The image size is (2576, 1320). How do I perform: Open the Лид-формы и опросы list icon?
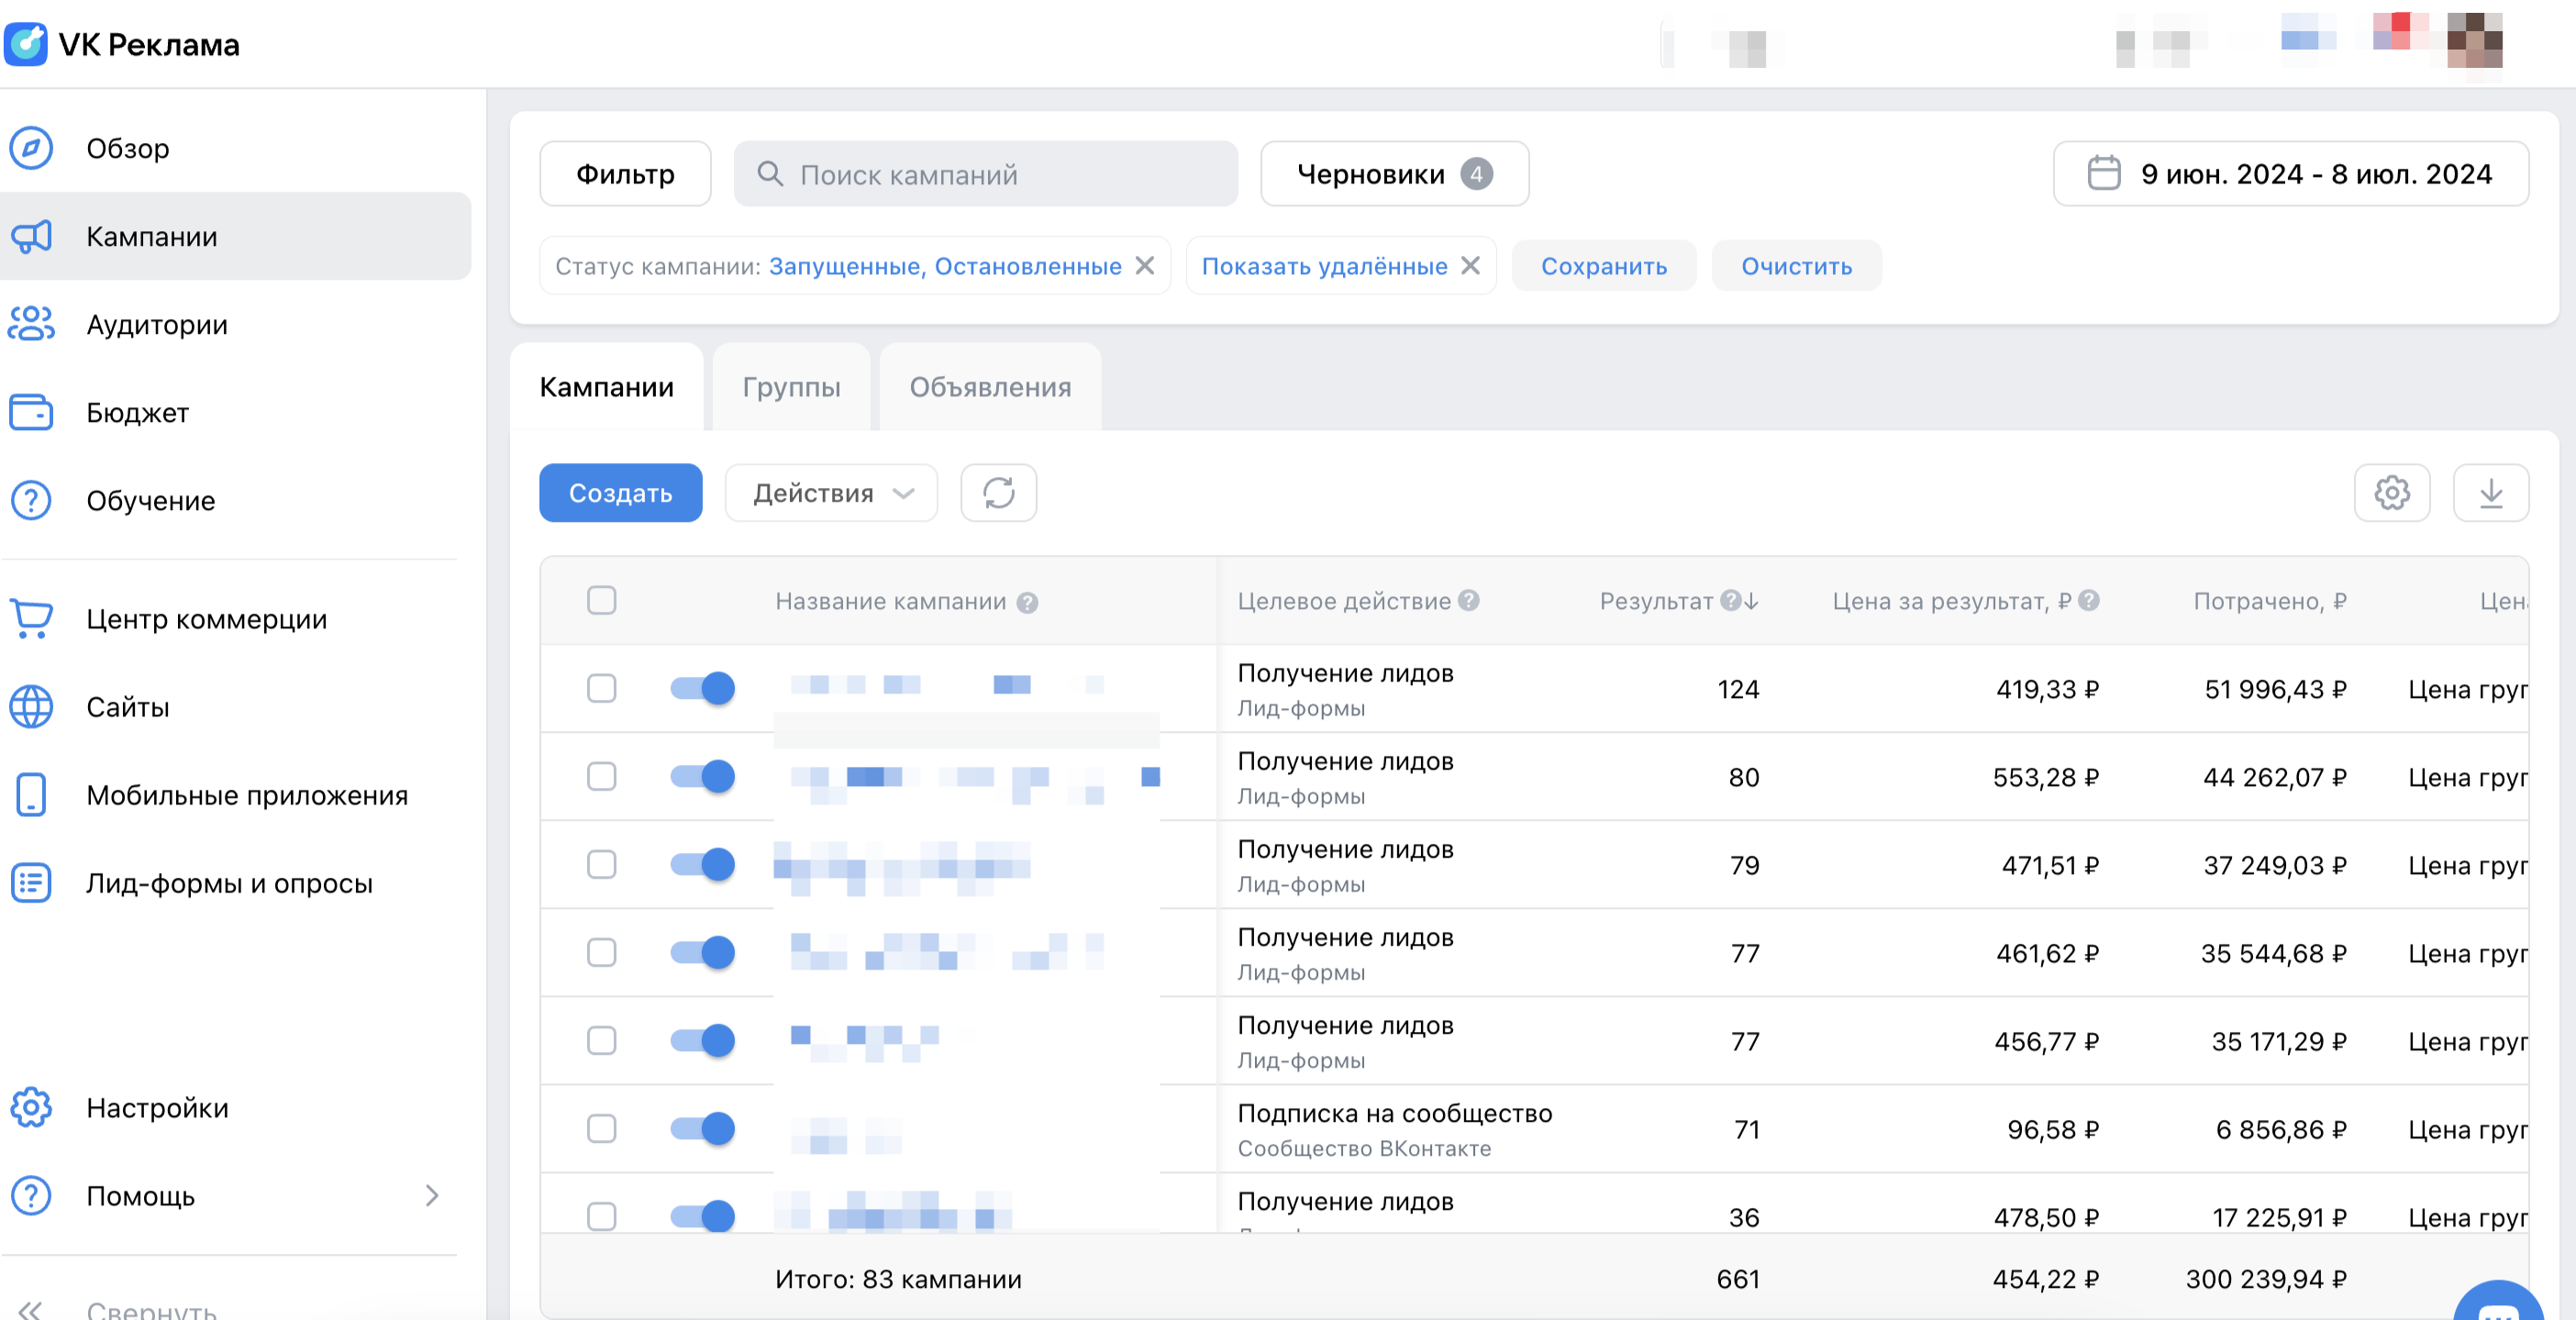pyautogui.click(x=31, y=882)
